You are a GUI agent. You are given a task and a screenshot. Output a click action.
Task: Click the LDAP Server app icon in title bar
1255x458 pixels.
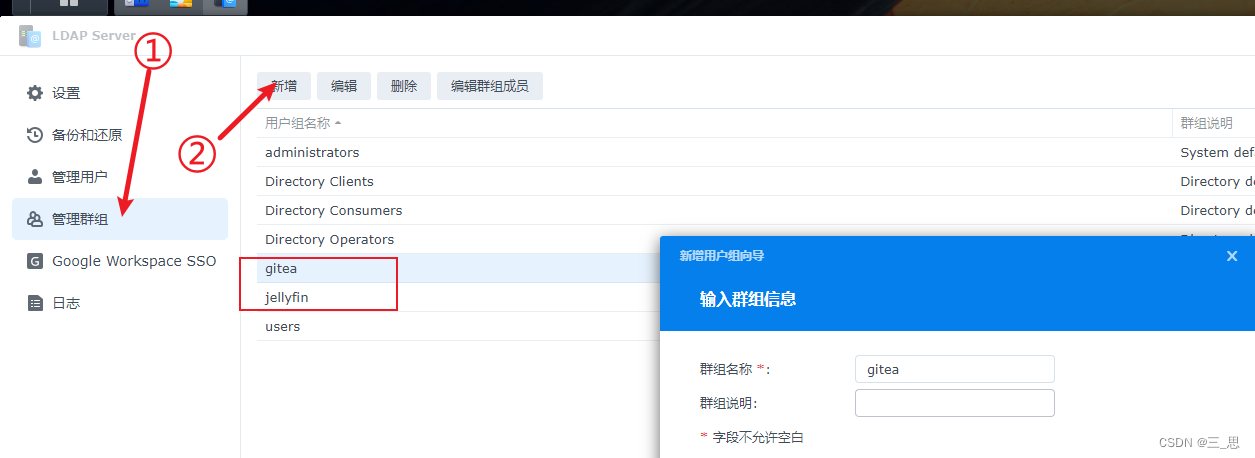point(30,36)
